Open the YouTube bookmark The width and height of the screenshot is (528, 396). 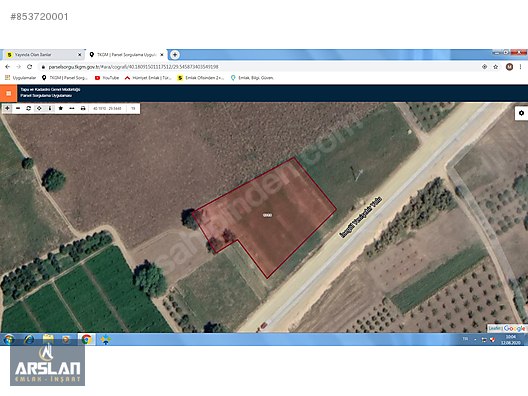(107, 78)
